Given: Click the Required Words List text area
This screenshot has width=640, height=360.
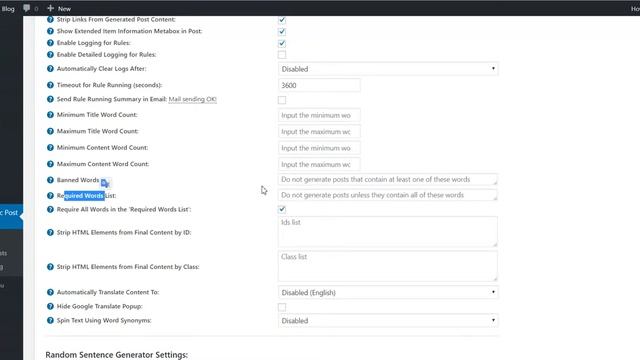Looking at the screenshot, I should (388, 195).
